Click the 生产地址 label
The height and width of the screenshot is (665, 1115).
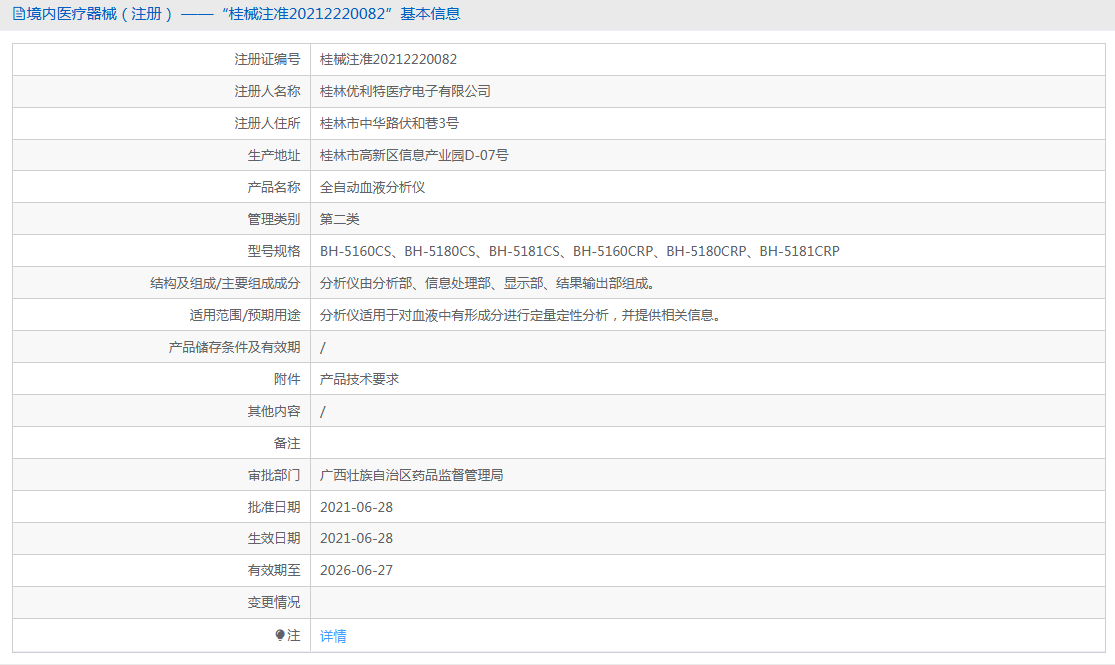pos(274,155)
